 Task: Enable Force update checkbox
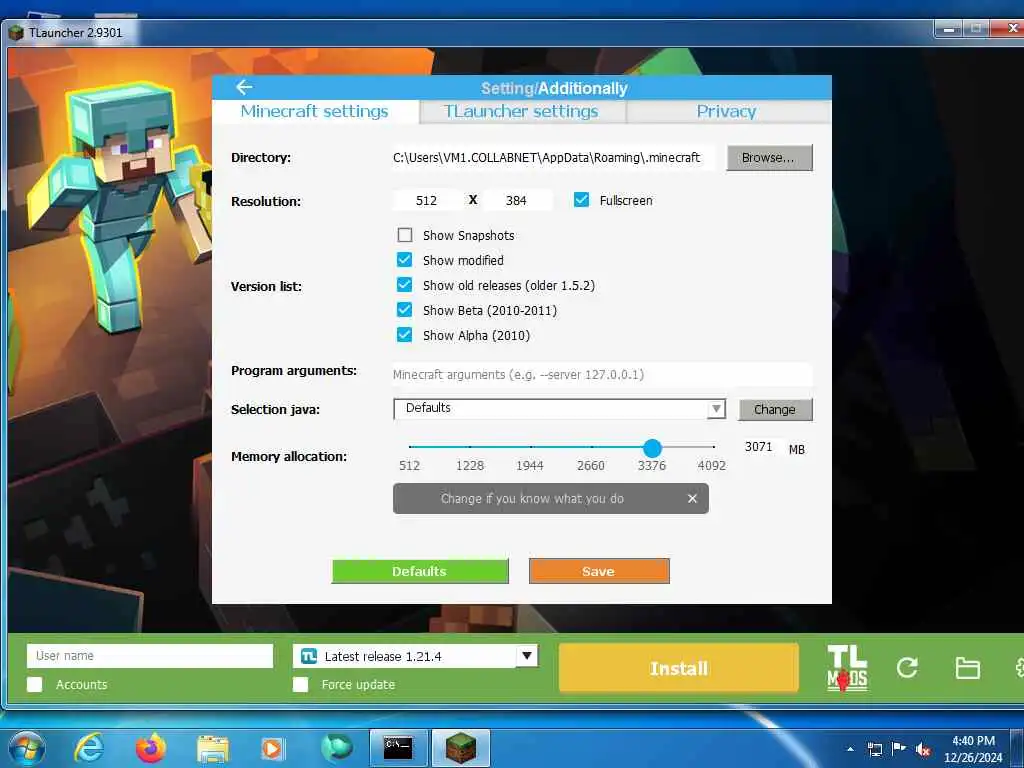click(300, 684)
